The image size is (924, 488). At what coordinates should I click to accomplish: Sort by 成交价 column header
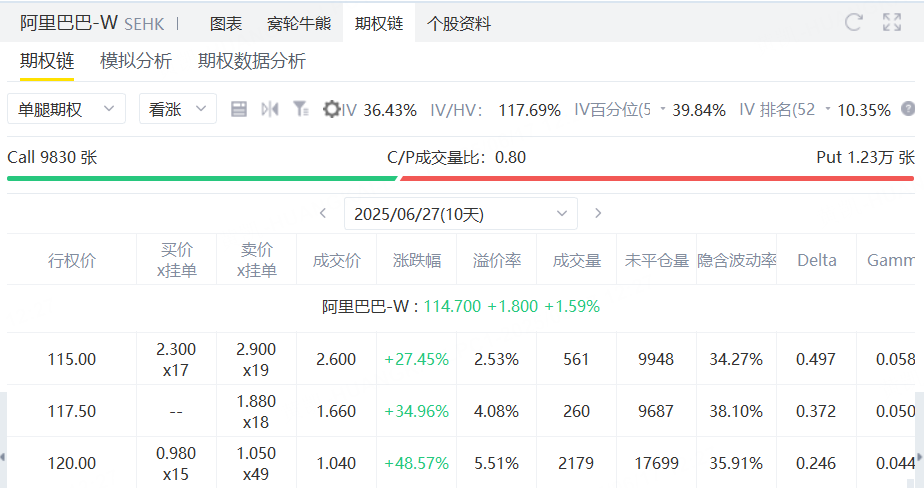(336, 260)
